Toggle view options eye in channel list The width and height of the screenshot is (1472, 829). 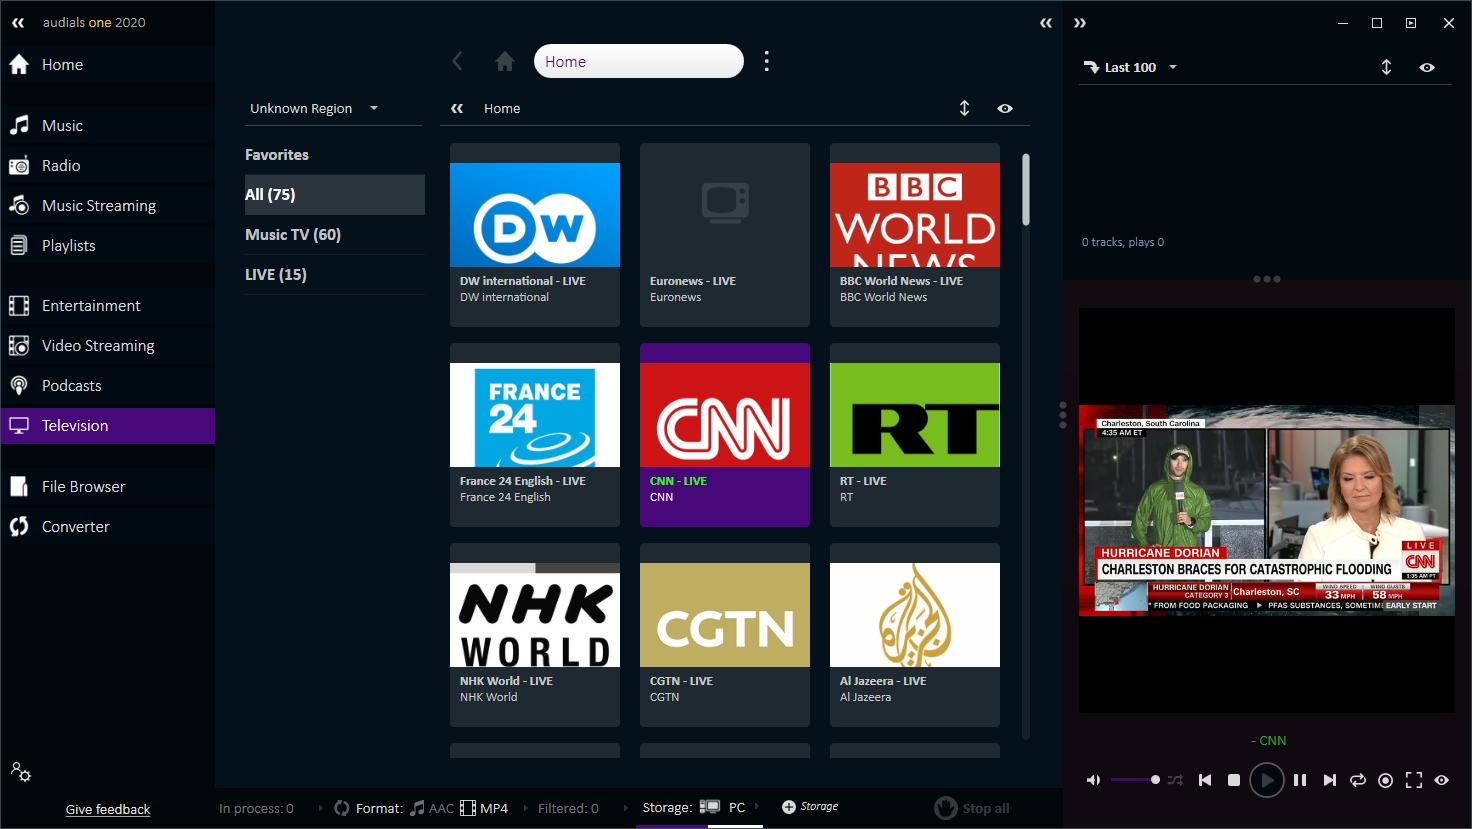pyautogui.click(x=1005, y=108)
